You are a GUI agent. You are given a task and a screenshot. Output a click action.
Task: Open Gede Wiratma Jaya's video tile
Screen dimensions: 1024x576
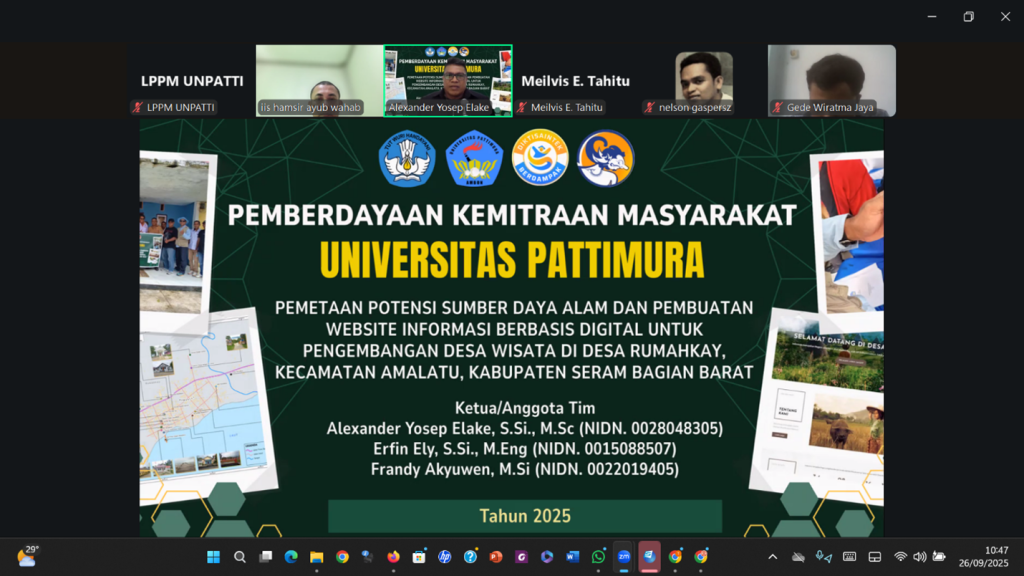[831, 80]
